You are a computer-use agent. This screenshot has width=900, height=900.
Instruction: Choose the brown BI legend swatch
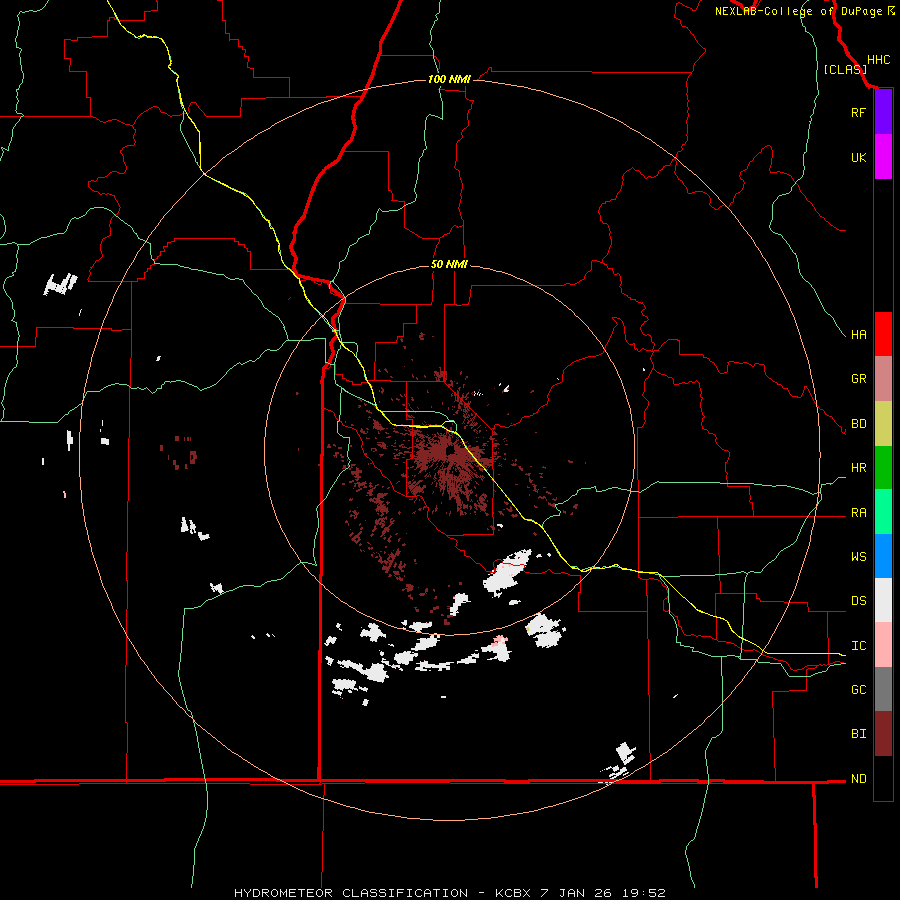point(883,734)
